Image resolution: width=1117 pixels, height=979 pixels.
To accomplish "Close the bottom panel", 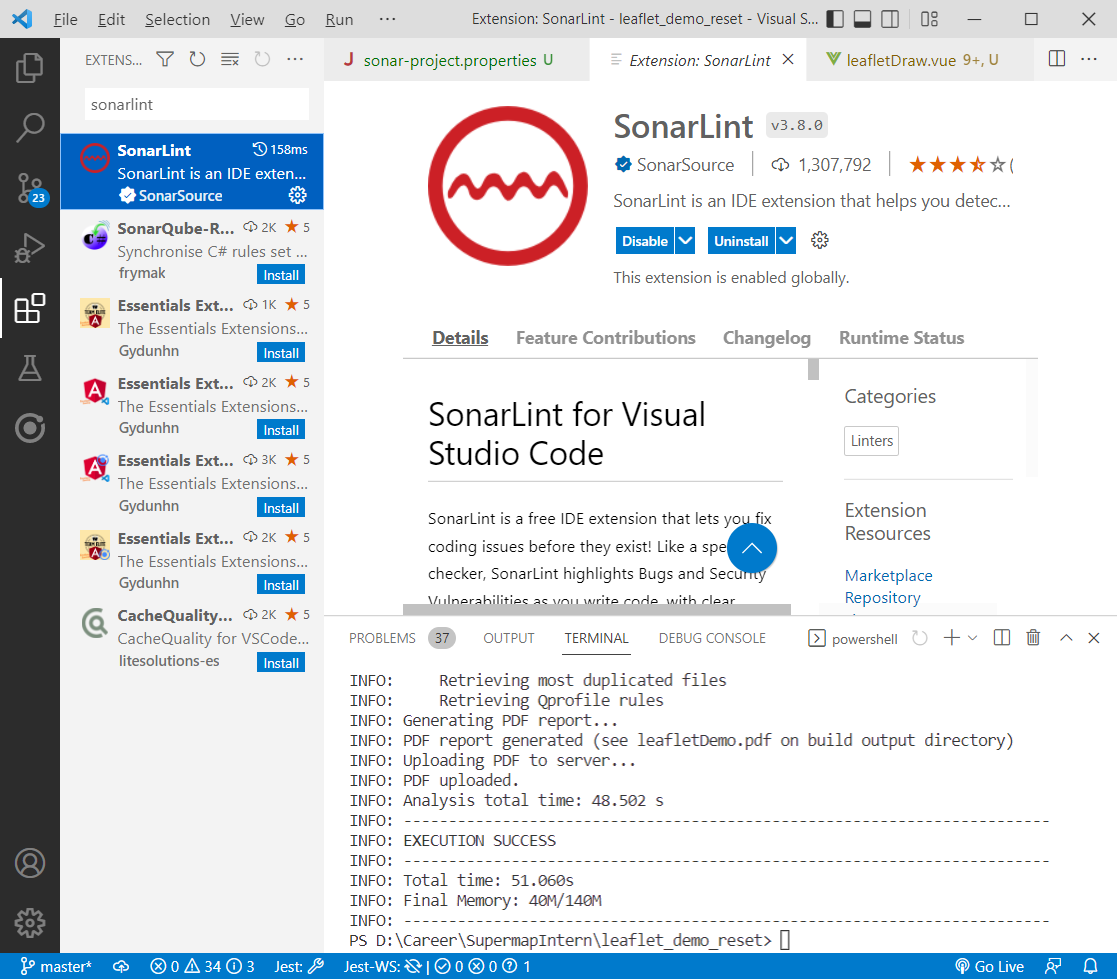I will coord(1094,638).
